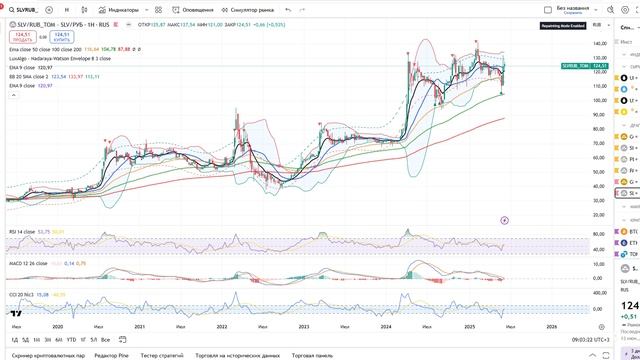
Task: Click the КУПИТЬ 124,51 buy button
Action: [x=62, y=37]
